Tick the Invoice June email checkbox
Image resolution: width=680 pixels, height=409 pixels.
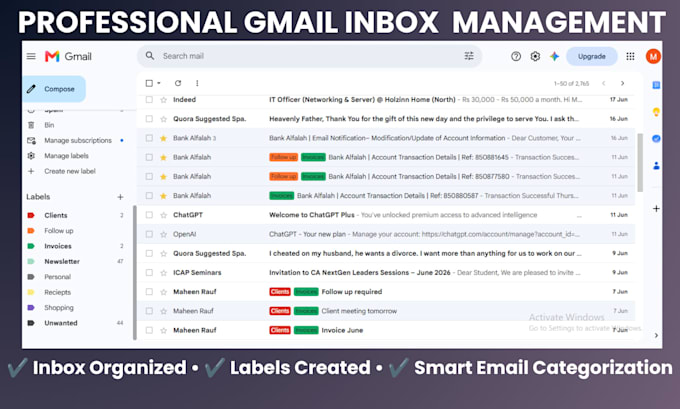click(x=149, y=330)
